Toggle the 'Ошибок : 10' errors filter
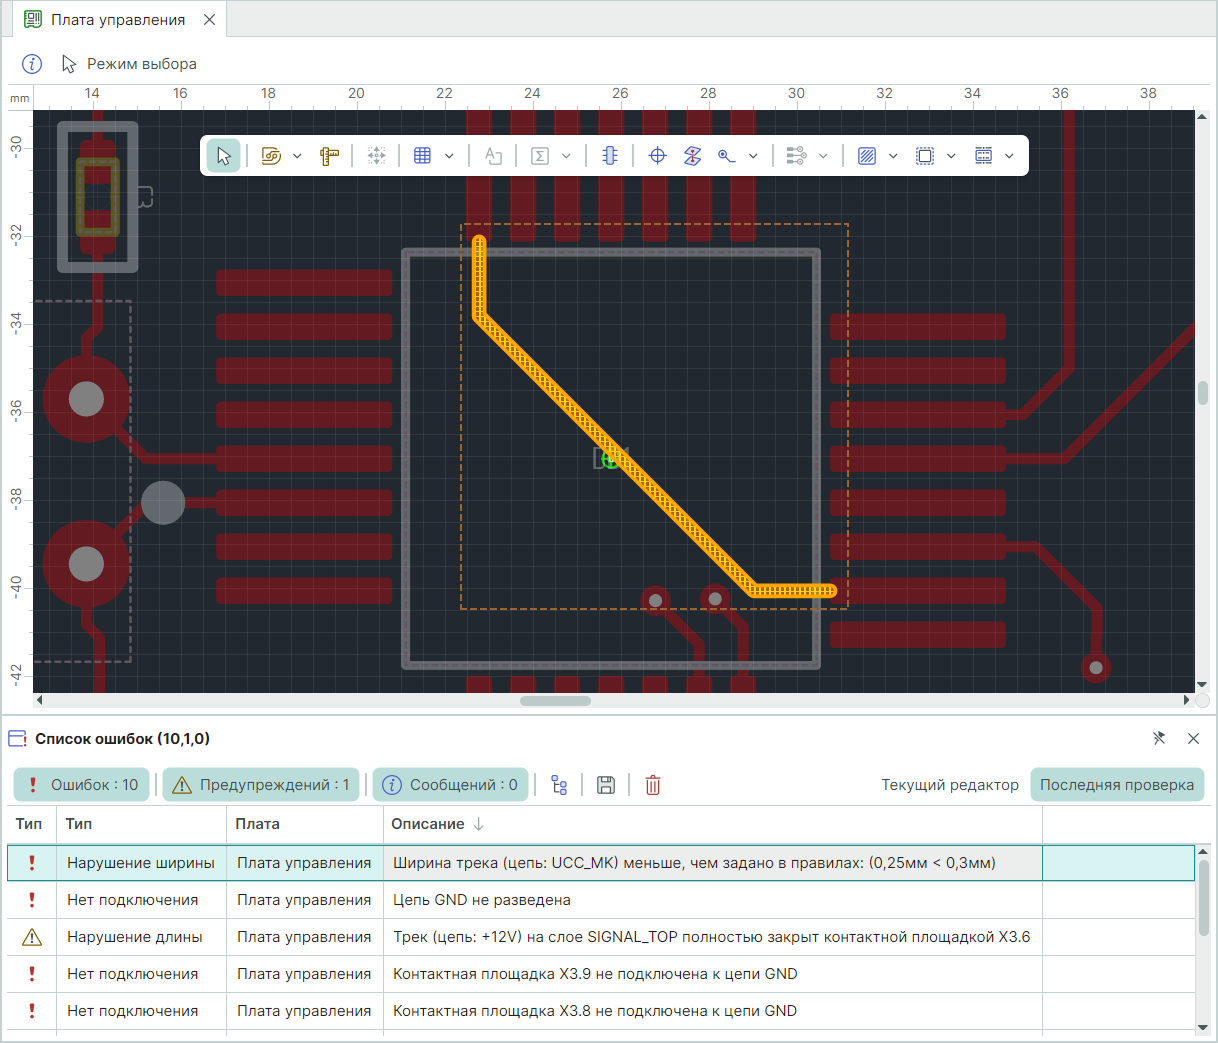The height and width of the screenshot is (1043, 1218). [x=82, y=785]
